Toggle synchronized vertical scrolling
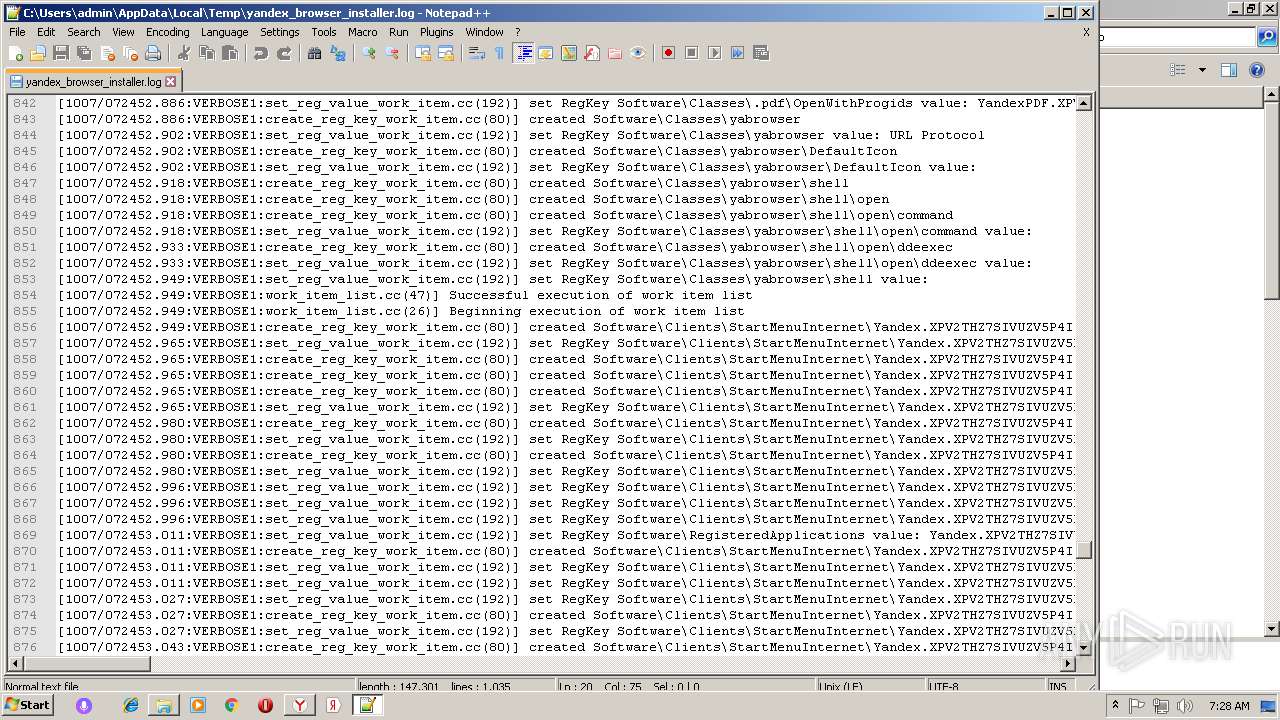Screen dimensions: 1280x720 [x=423, y=53]
